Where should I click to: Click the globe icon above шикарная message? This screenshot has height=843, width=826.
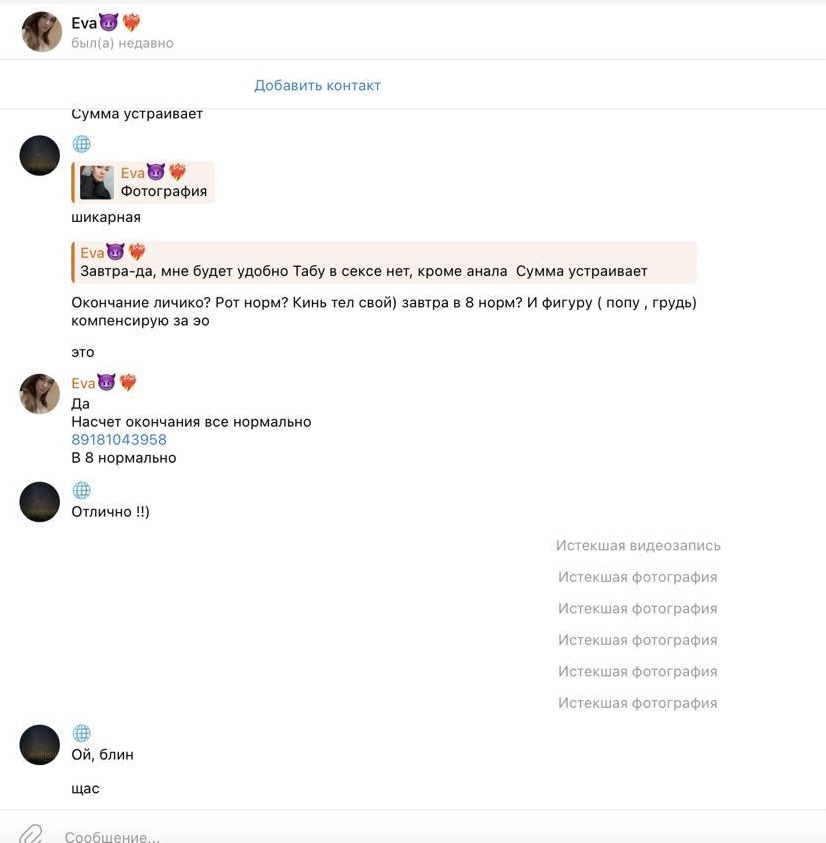pos(81,144)
